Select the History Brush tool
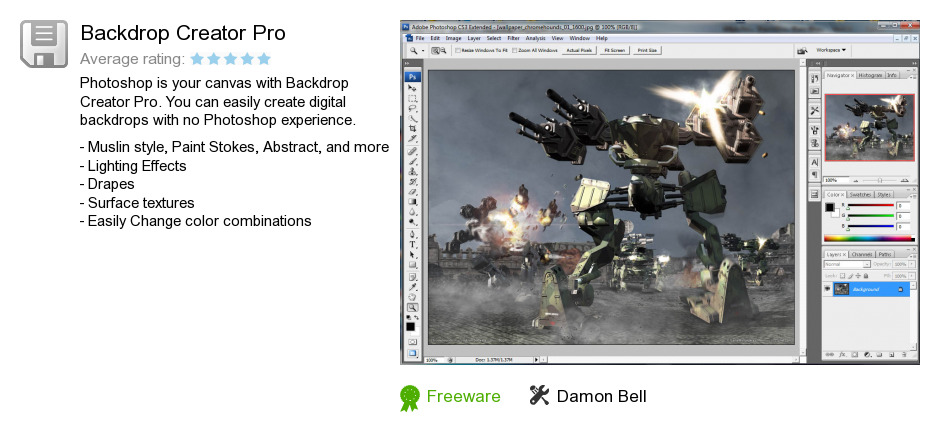The image size is (940, 442). coord(413,182)
